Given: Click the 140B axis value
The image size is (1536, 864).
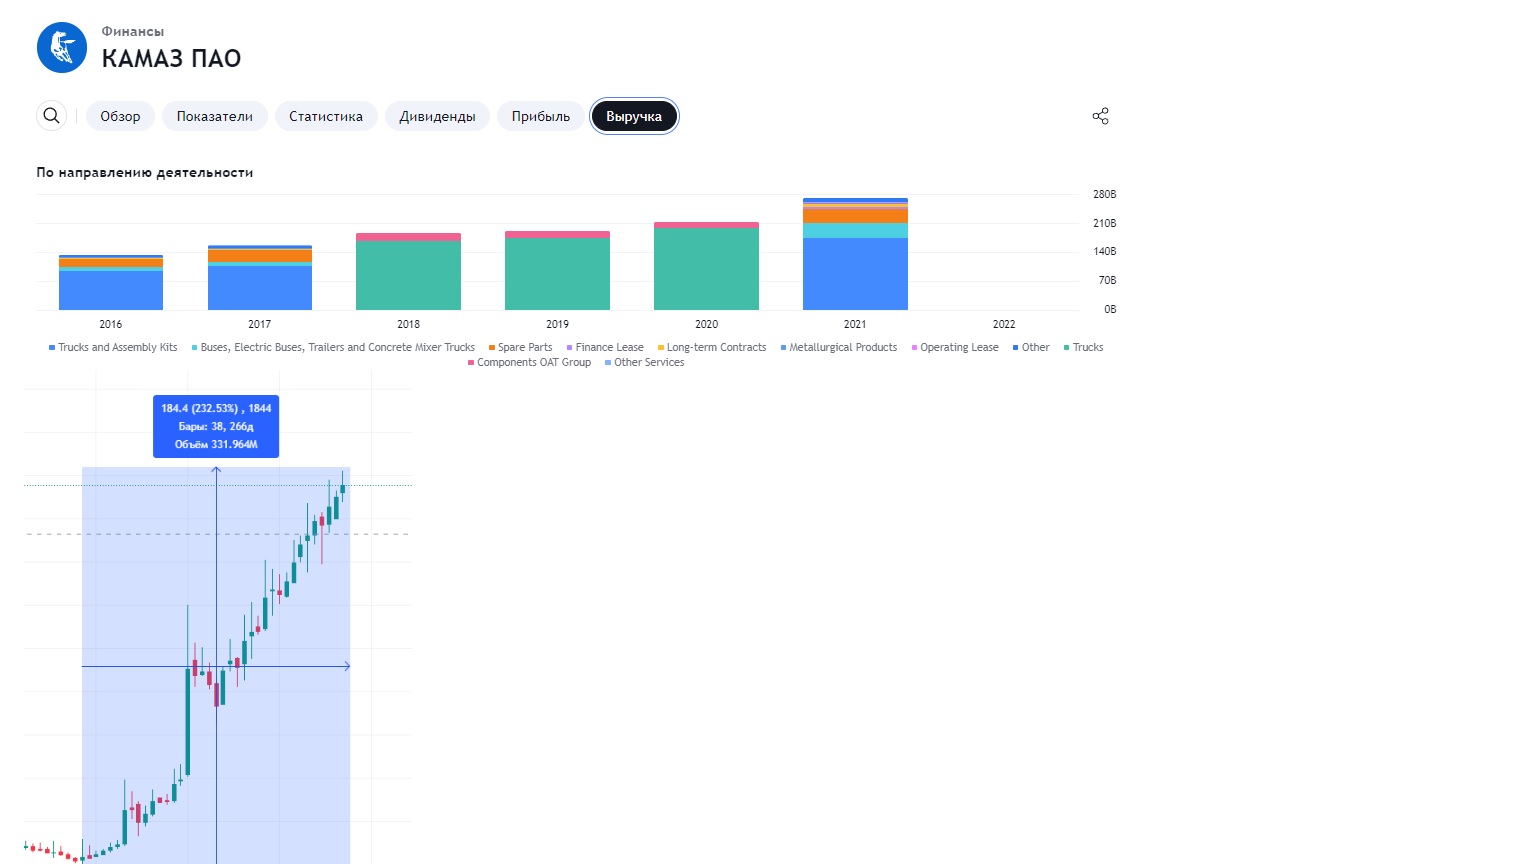Looking at the screenshot, I should [1104, 251].
